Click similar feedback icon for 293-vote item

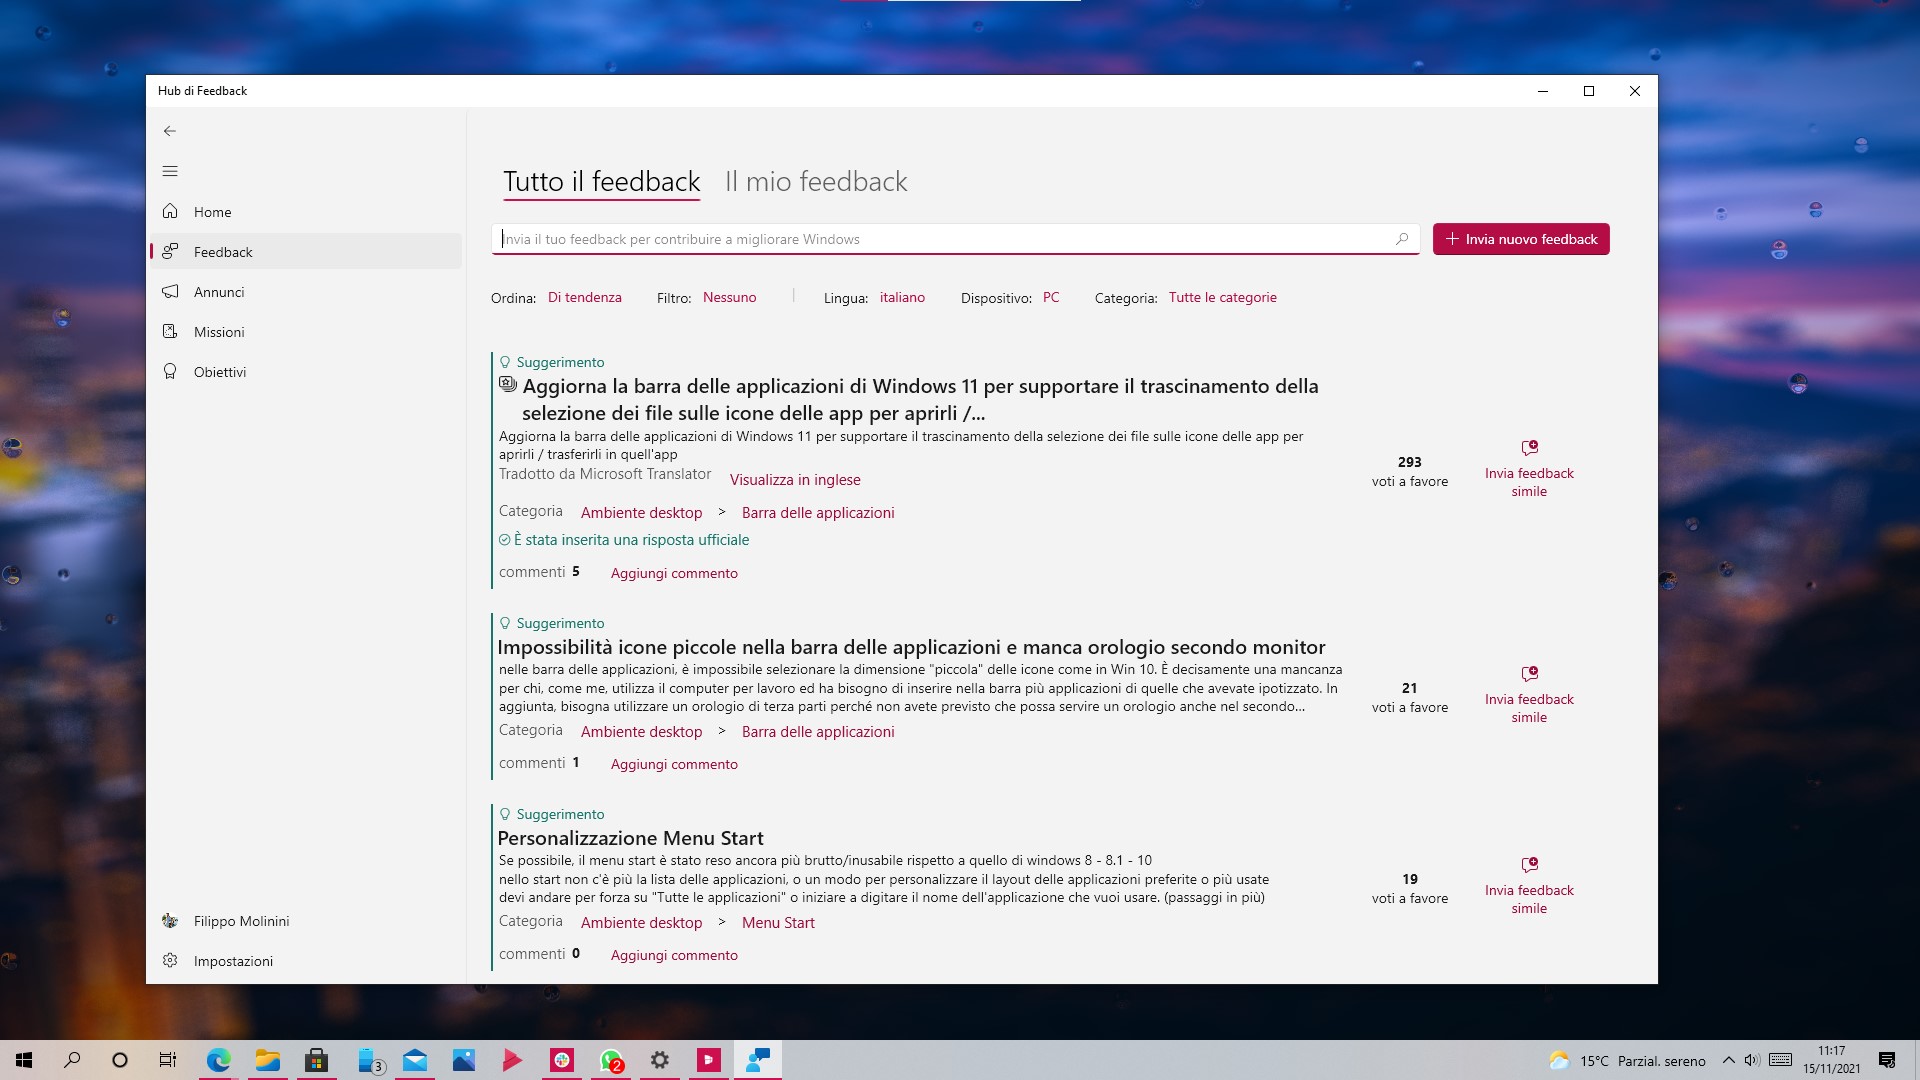coord(1529,448)
